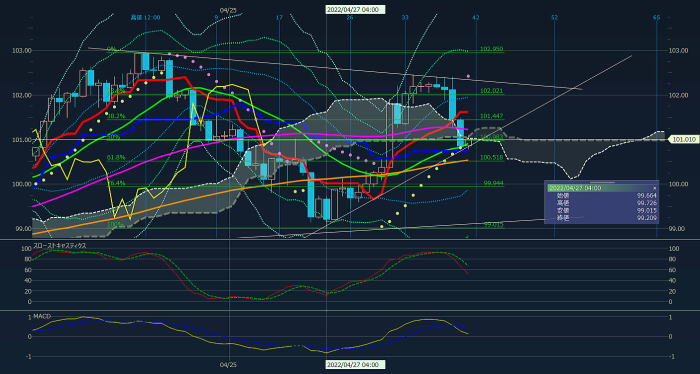Select the Fibonacci level label 102.021
The image size is (700, 374).
pos(492,91)
